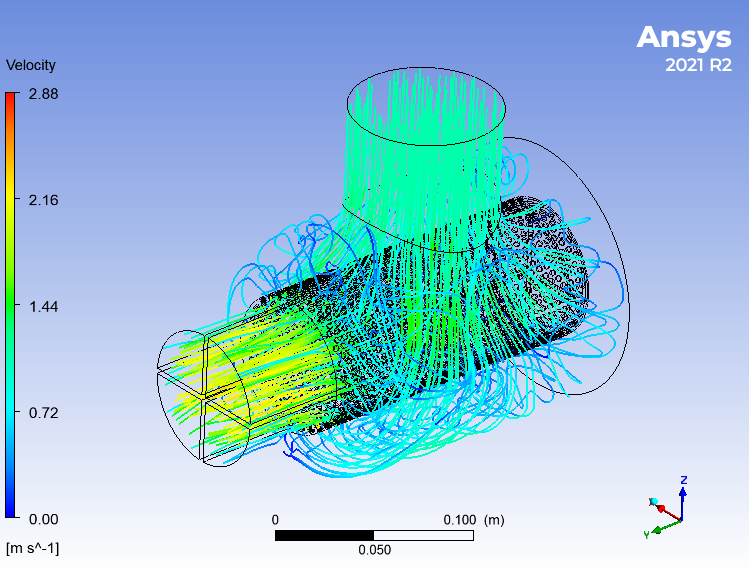The height and width of the screenshot is (575, 749).
Task: Select the Velocity legend title
Action: click(x=31, y=65)
